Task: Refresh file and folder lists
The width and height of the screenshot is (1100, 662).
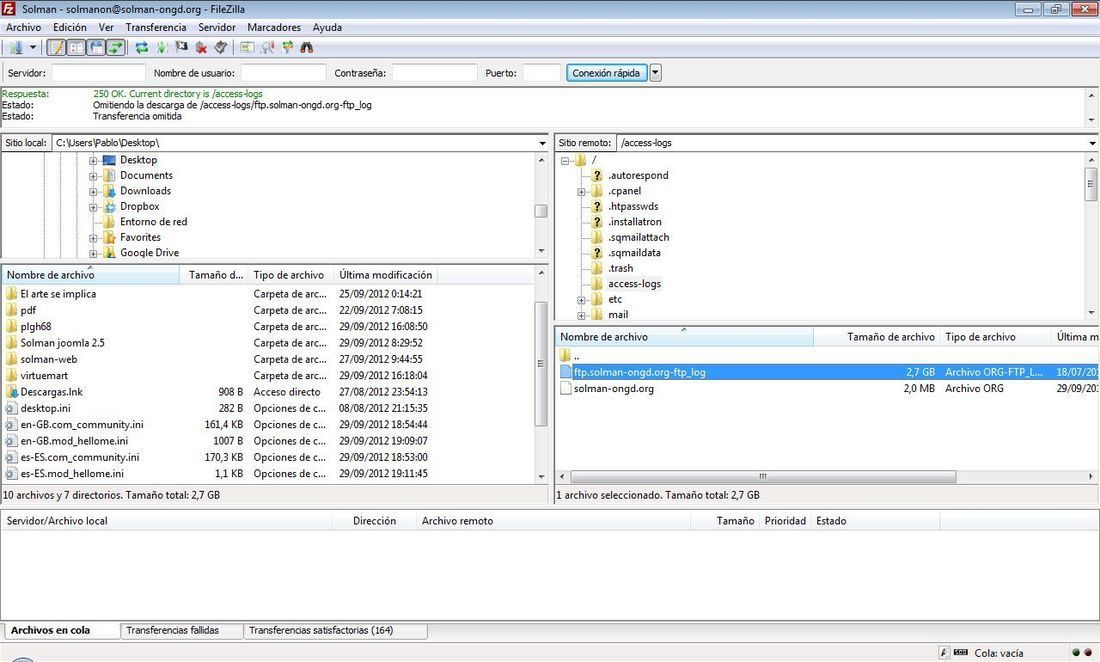Action: click(x=142, y=48)
